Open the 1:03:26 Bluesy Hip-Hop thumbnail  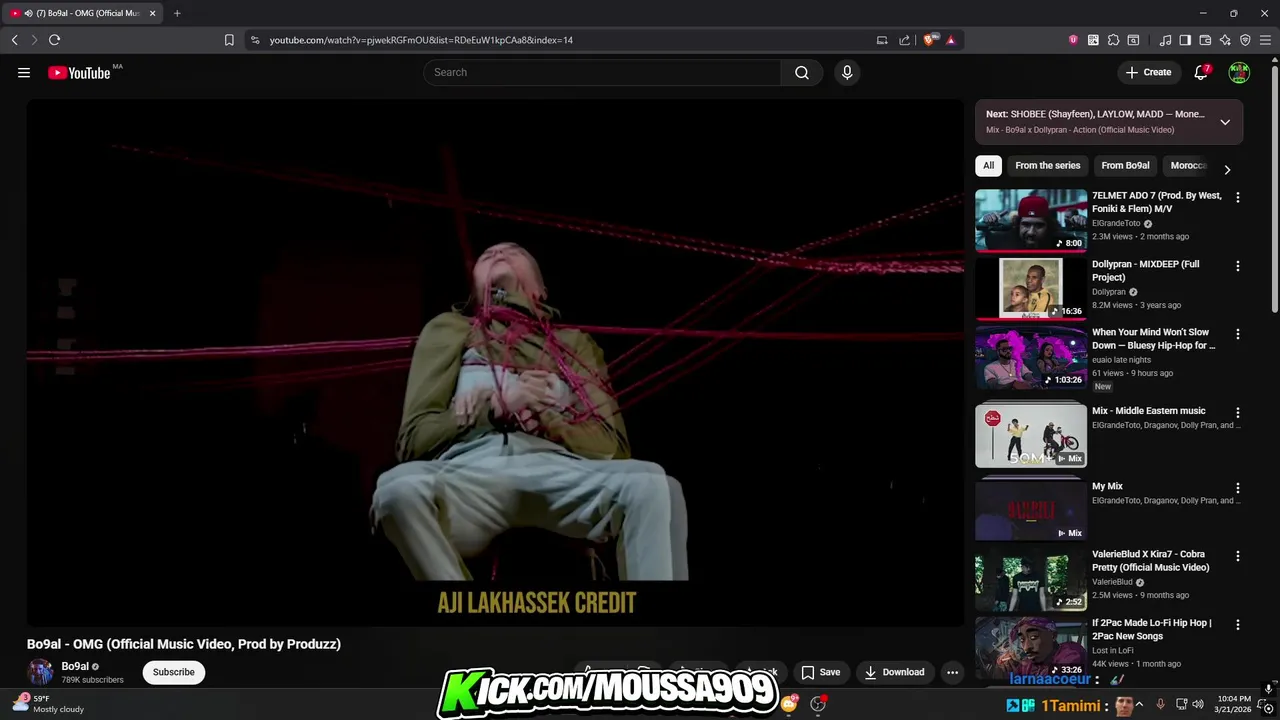pos(1031,357)
